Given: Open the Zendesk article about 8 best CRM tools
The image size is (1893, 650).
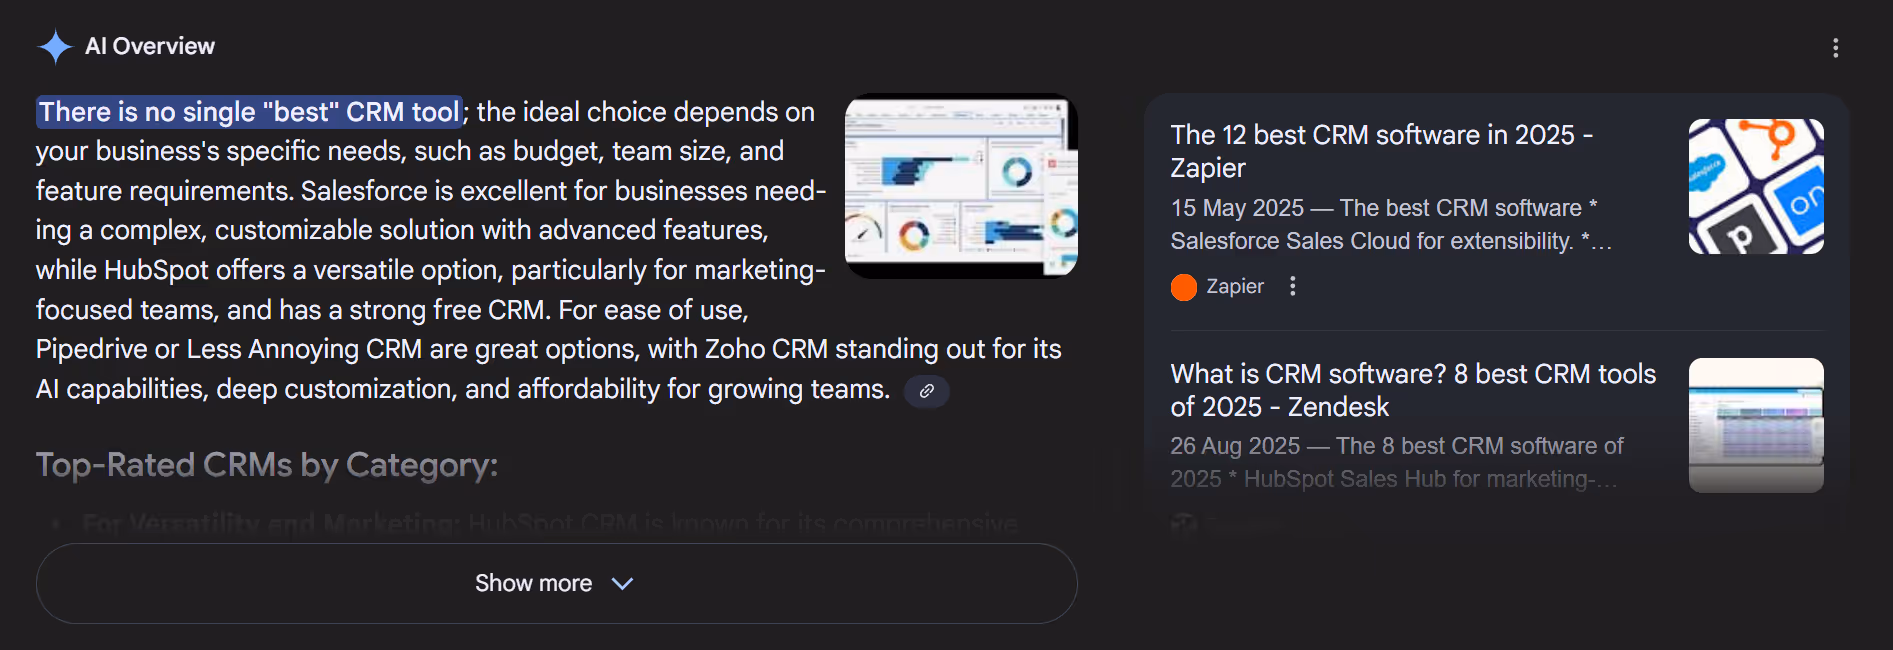Looking at the screenshot, I should [1412, 390].
